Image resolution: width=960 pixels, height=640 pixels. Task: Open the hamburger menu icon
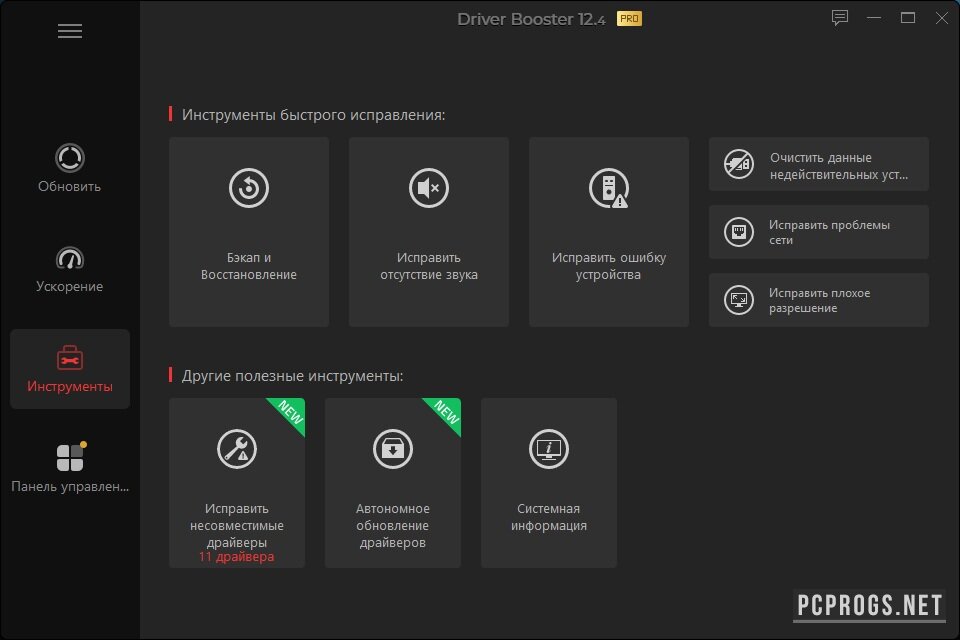[x=70, y=31]
